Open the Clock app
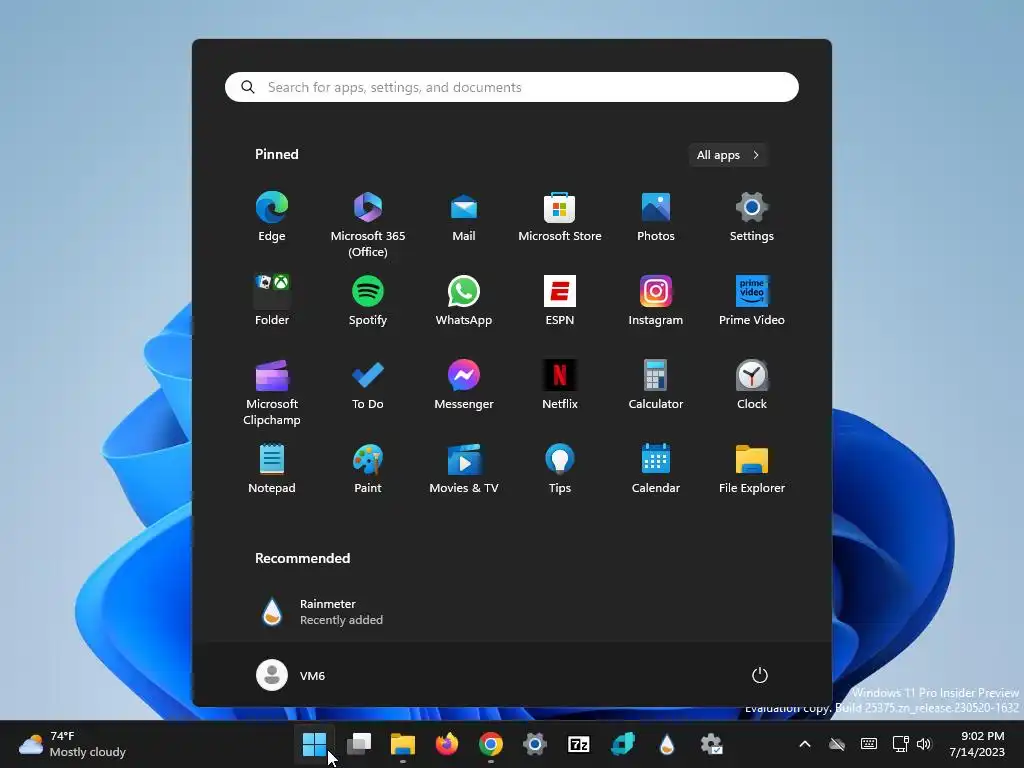 [x=752, y=385]
